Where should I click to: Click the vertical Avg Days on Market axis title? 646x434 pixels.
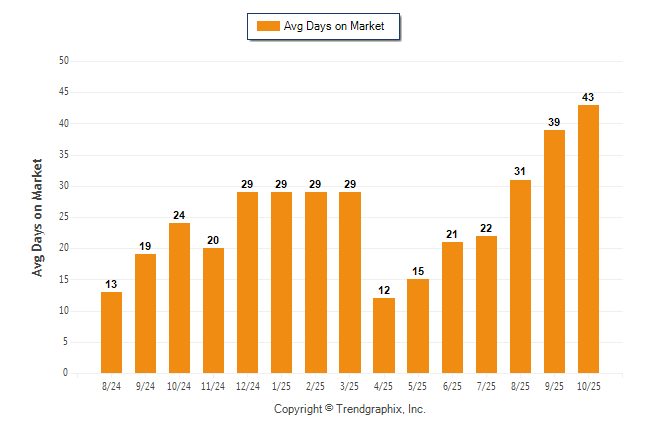pos(38,217)
